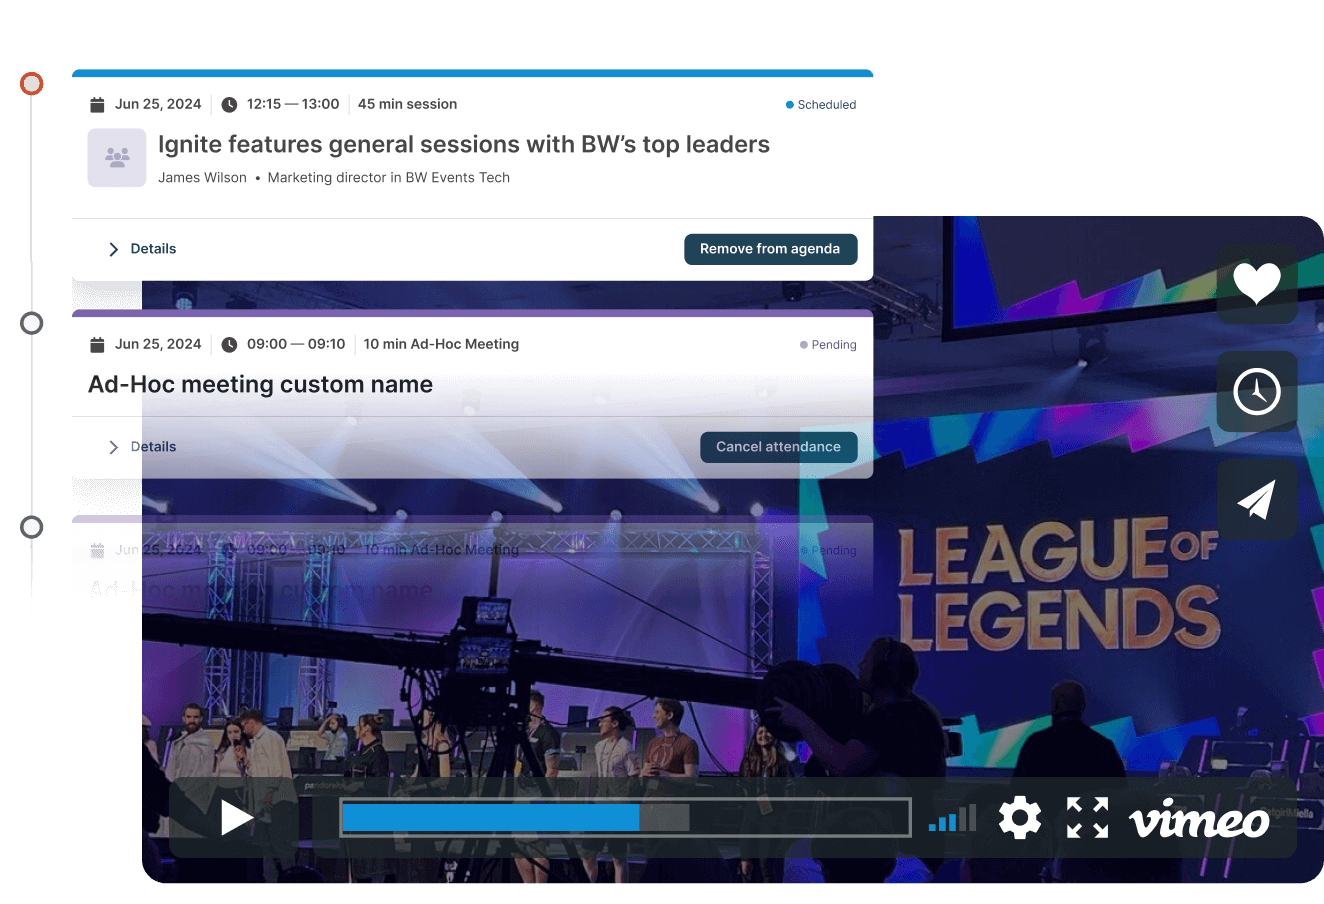Open Ad-Hoc meeting custom name title
1324x904 pixels.
260,385
